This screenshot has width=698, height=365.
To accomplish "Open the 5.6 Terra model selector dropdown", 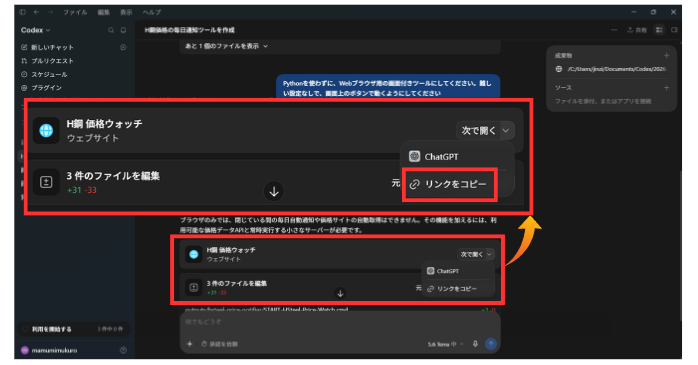I will tap(446, 344).
